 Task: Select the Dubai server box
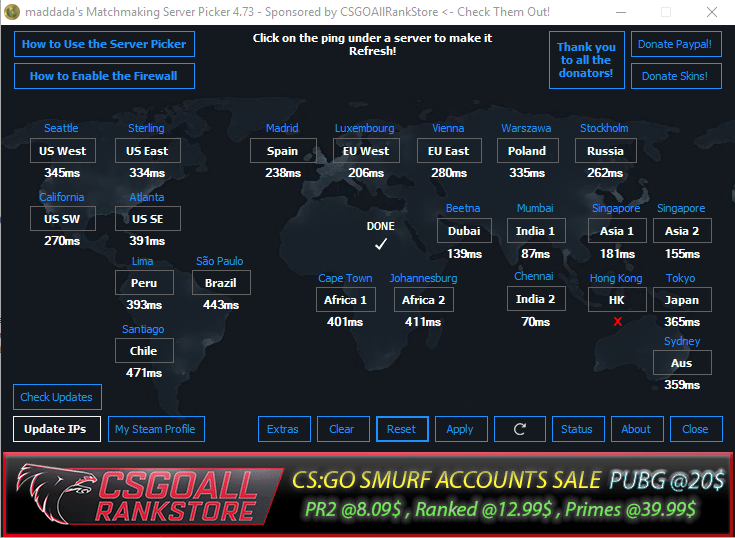click(x=464, y=231)
